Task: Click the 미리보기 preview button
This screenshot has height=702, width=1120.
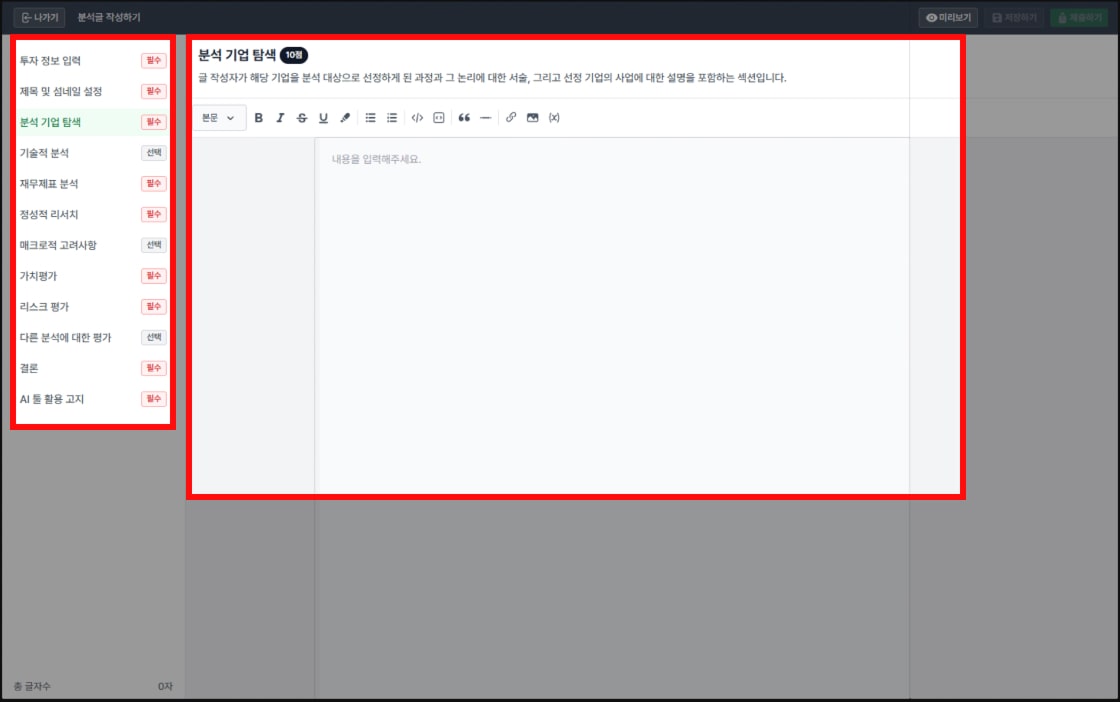Action: (x=948, y=17)
